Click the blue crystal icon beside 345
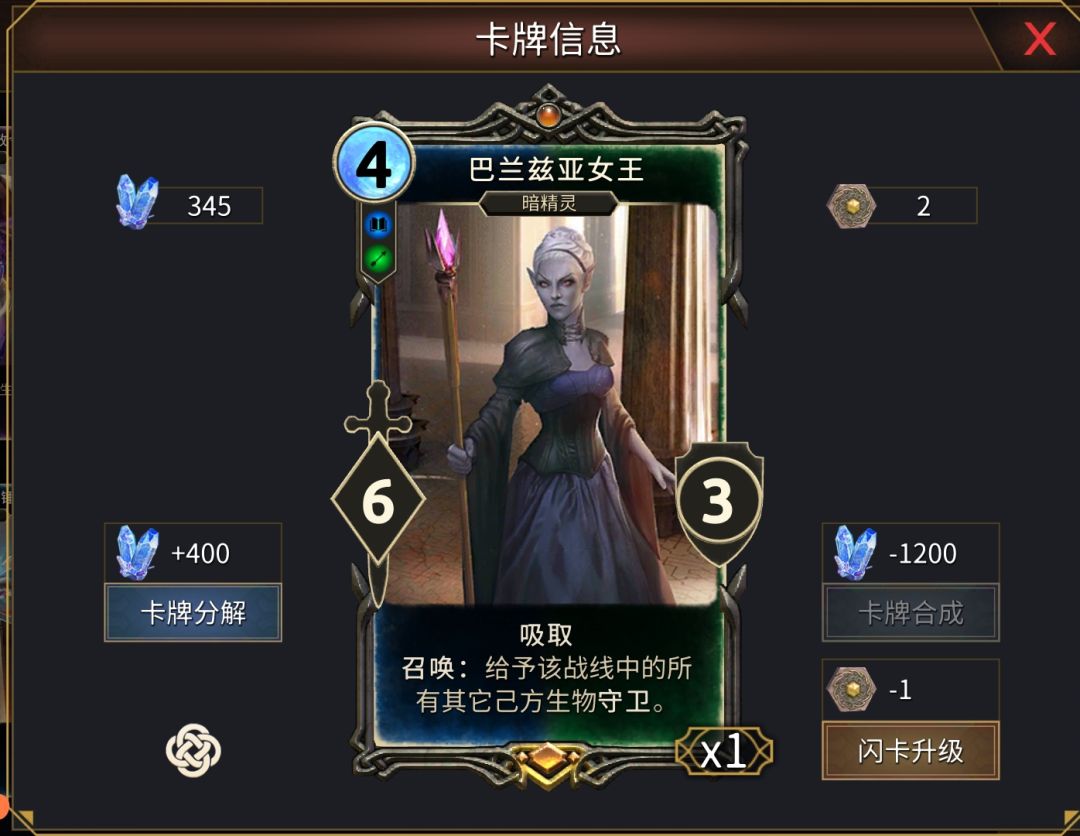 pyautogui.click(x=137, y=200)
